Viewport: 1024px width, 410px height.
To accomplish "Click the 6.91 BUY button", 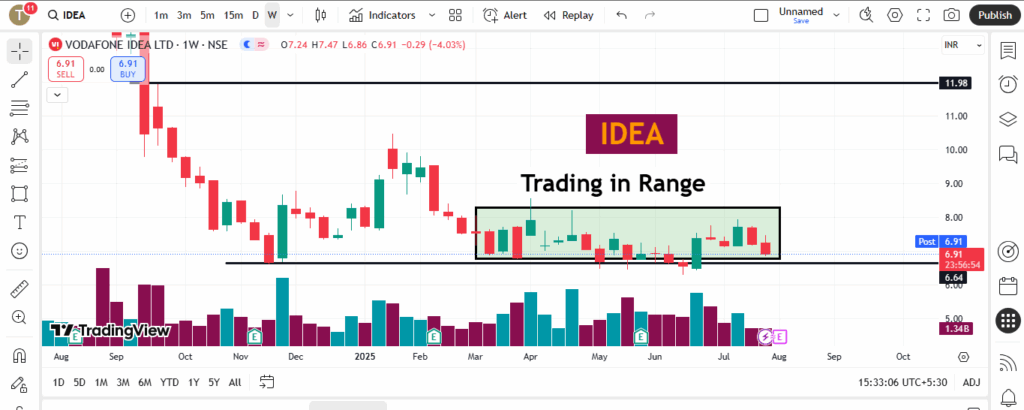I will pos(127,69).
